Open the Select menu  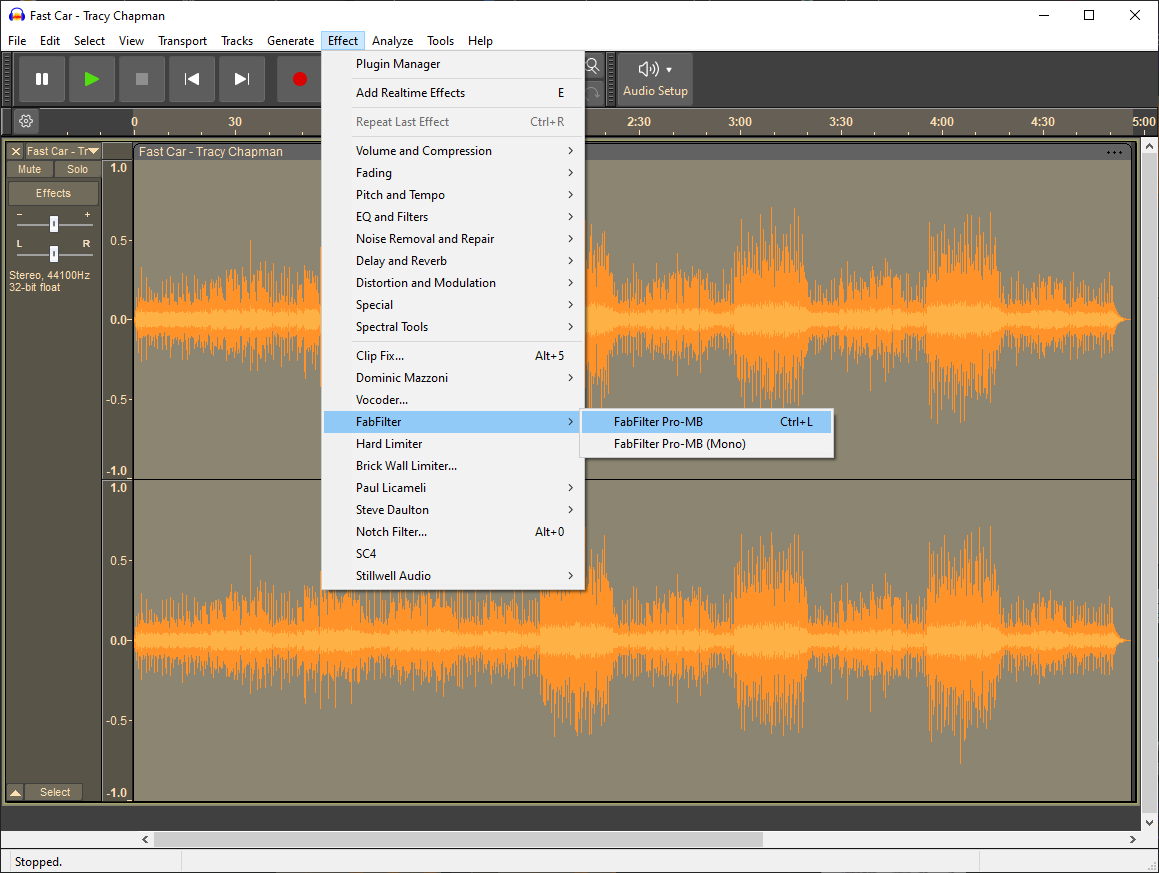tap(89, 41)
